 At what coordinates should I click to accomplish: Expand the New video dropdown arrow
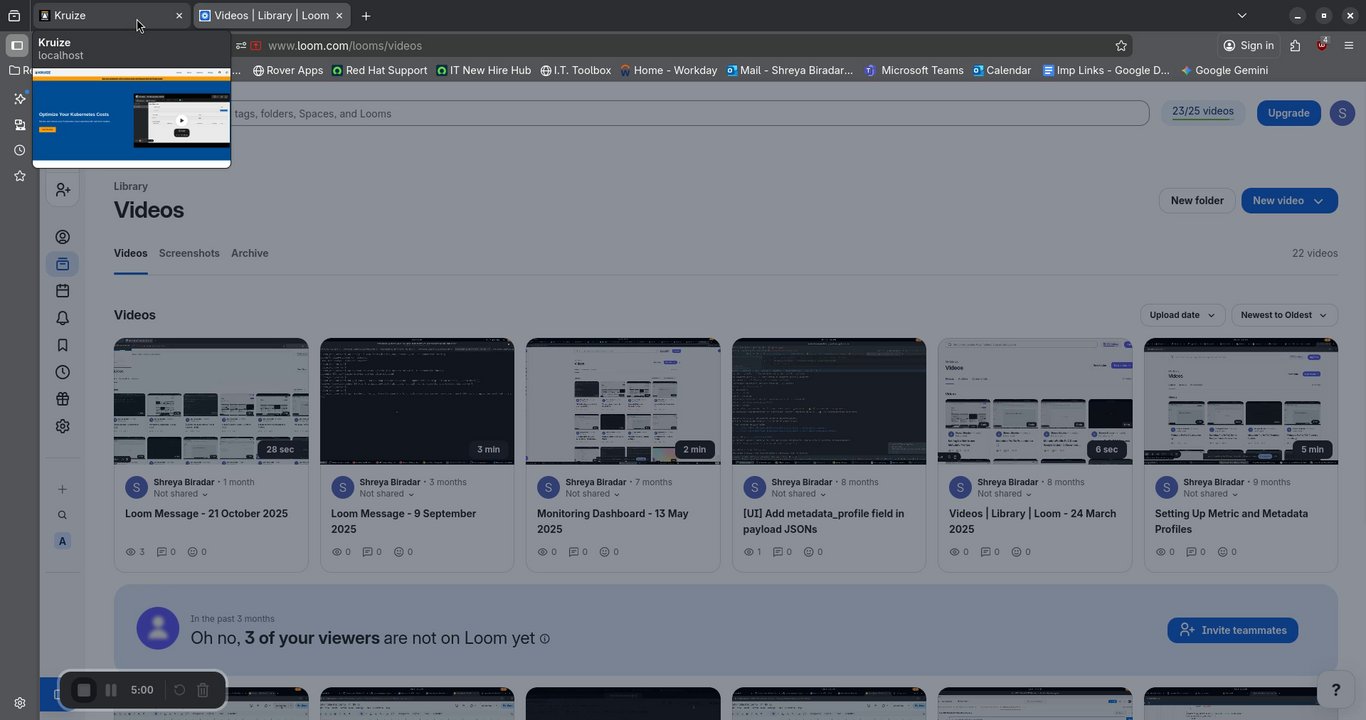tap(1318, 201)
